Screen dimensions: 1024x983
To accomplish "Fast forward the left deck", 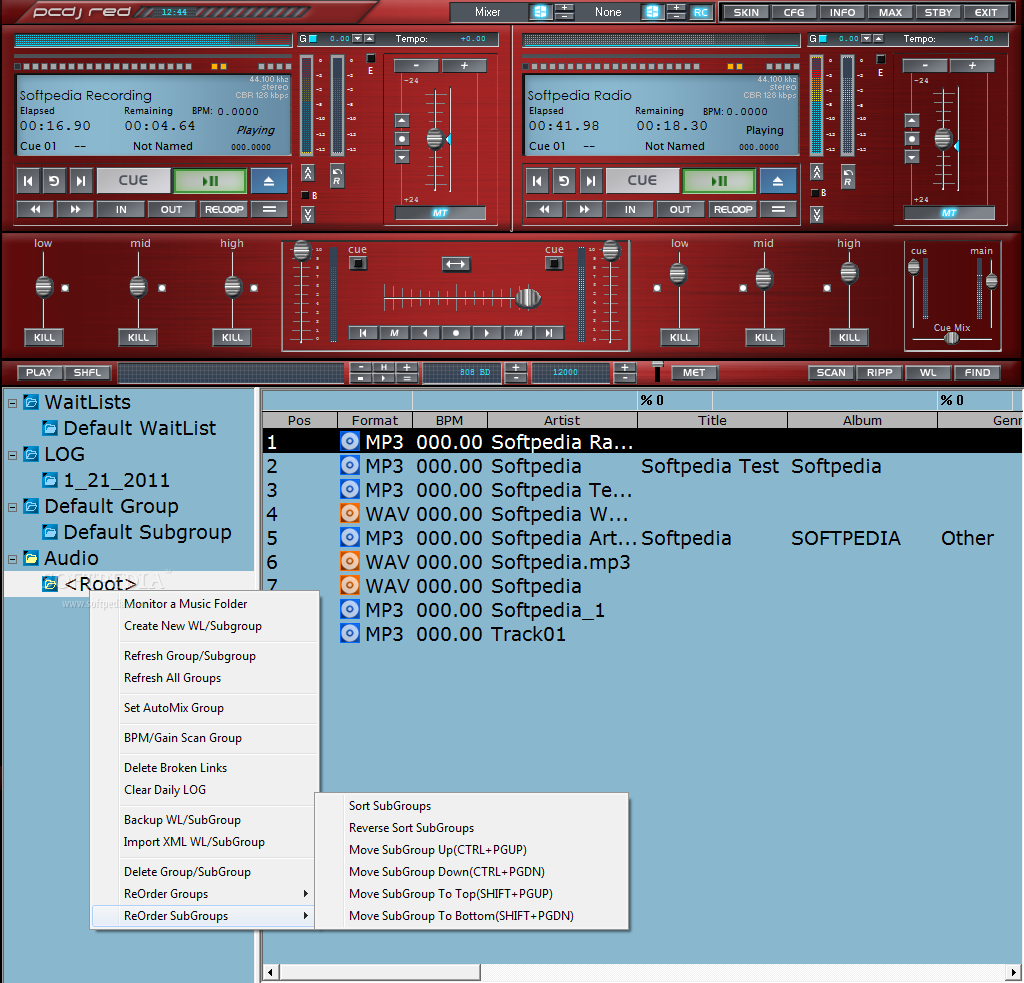I will point(75,209).
